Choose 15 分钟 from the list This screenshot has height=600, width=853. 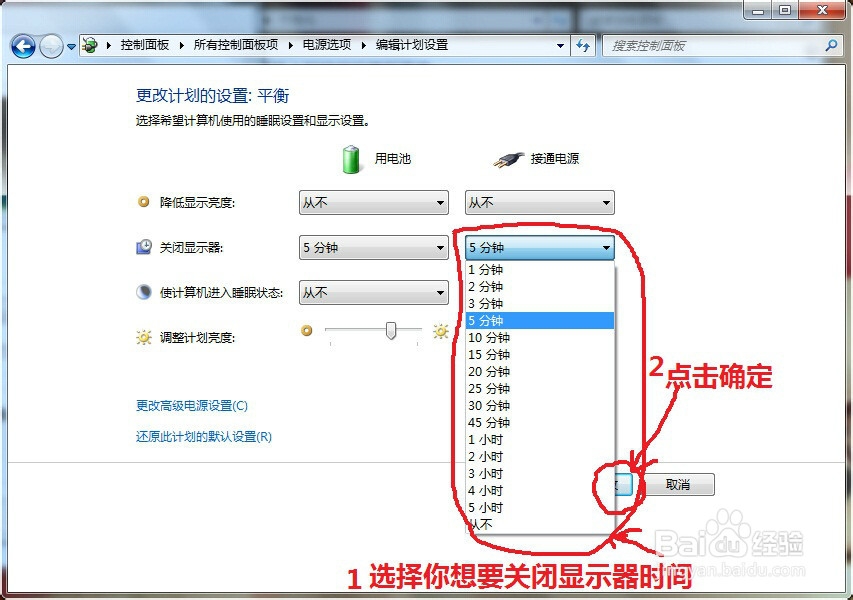click(540, 355)
